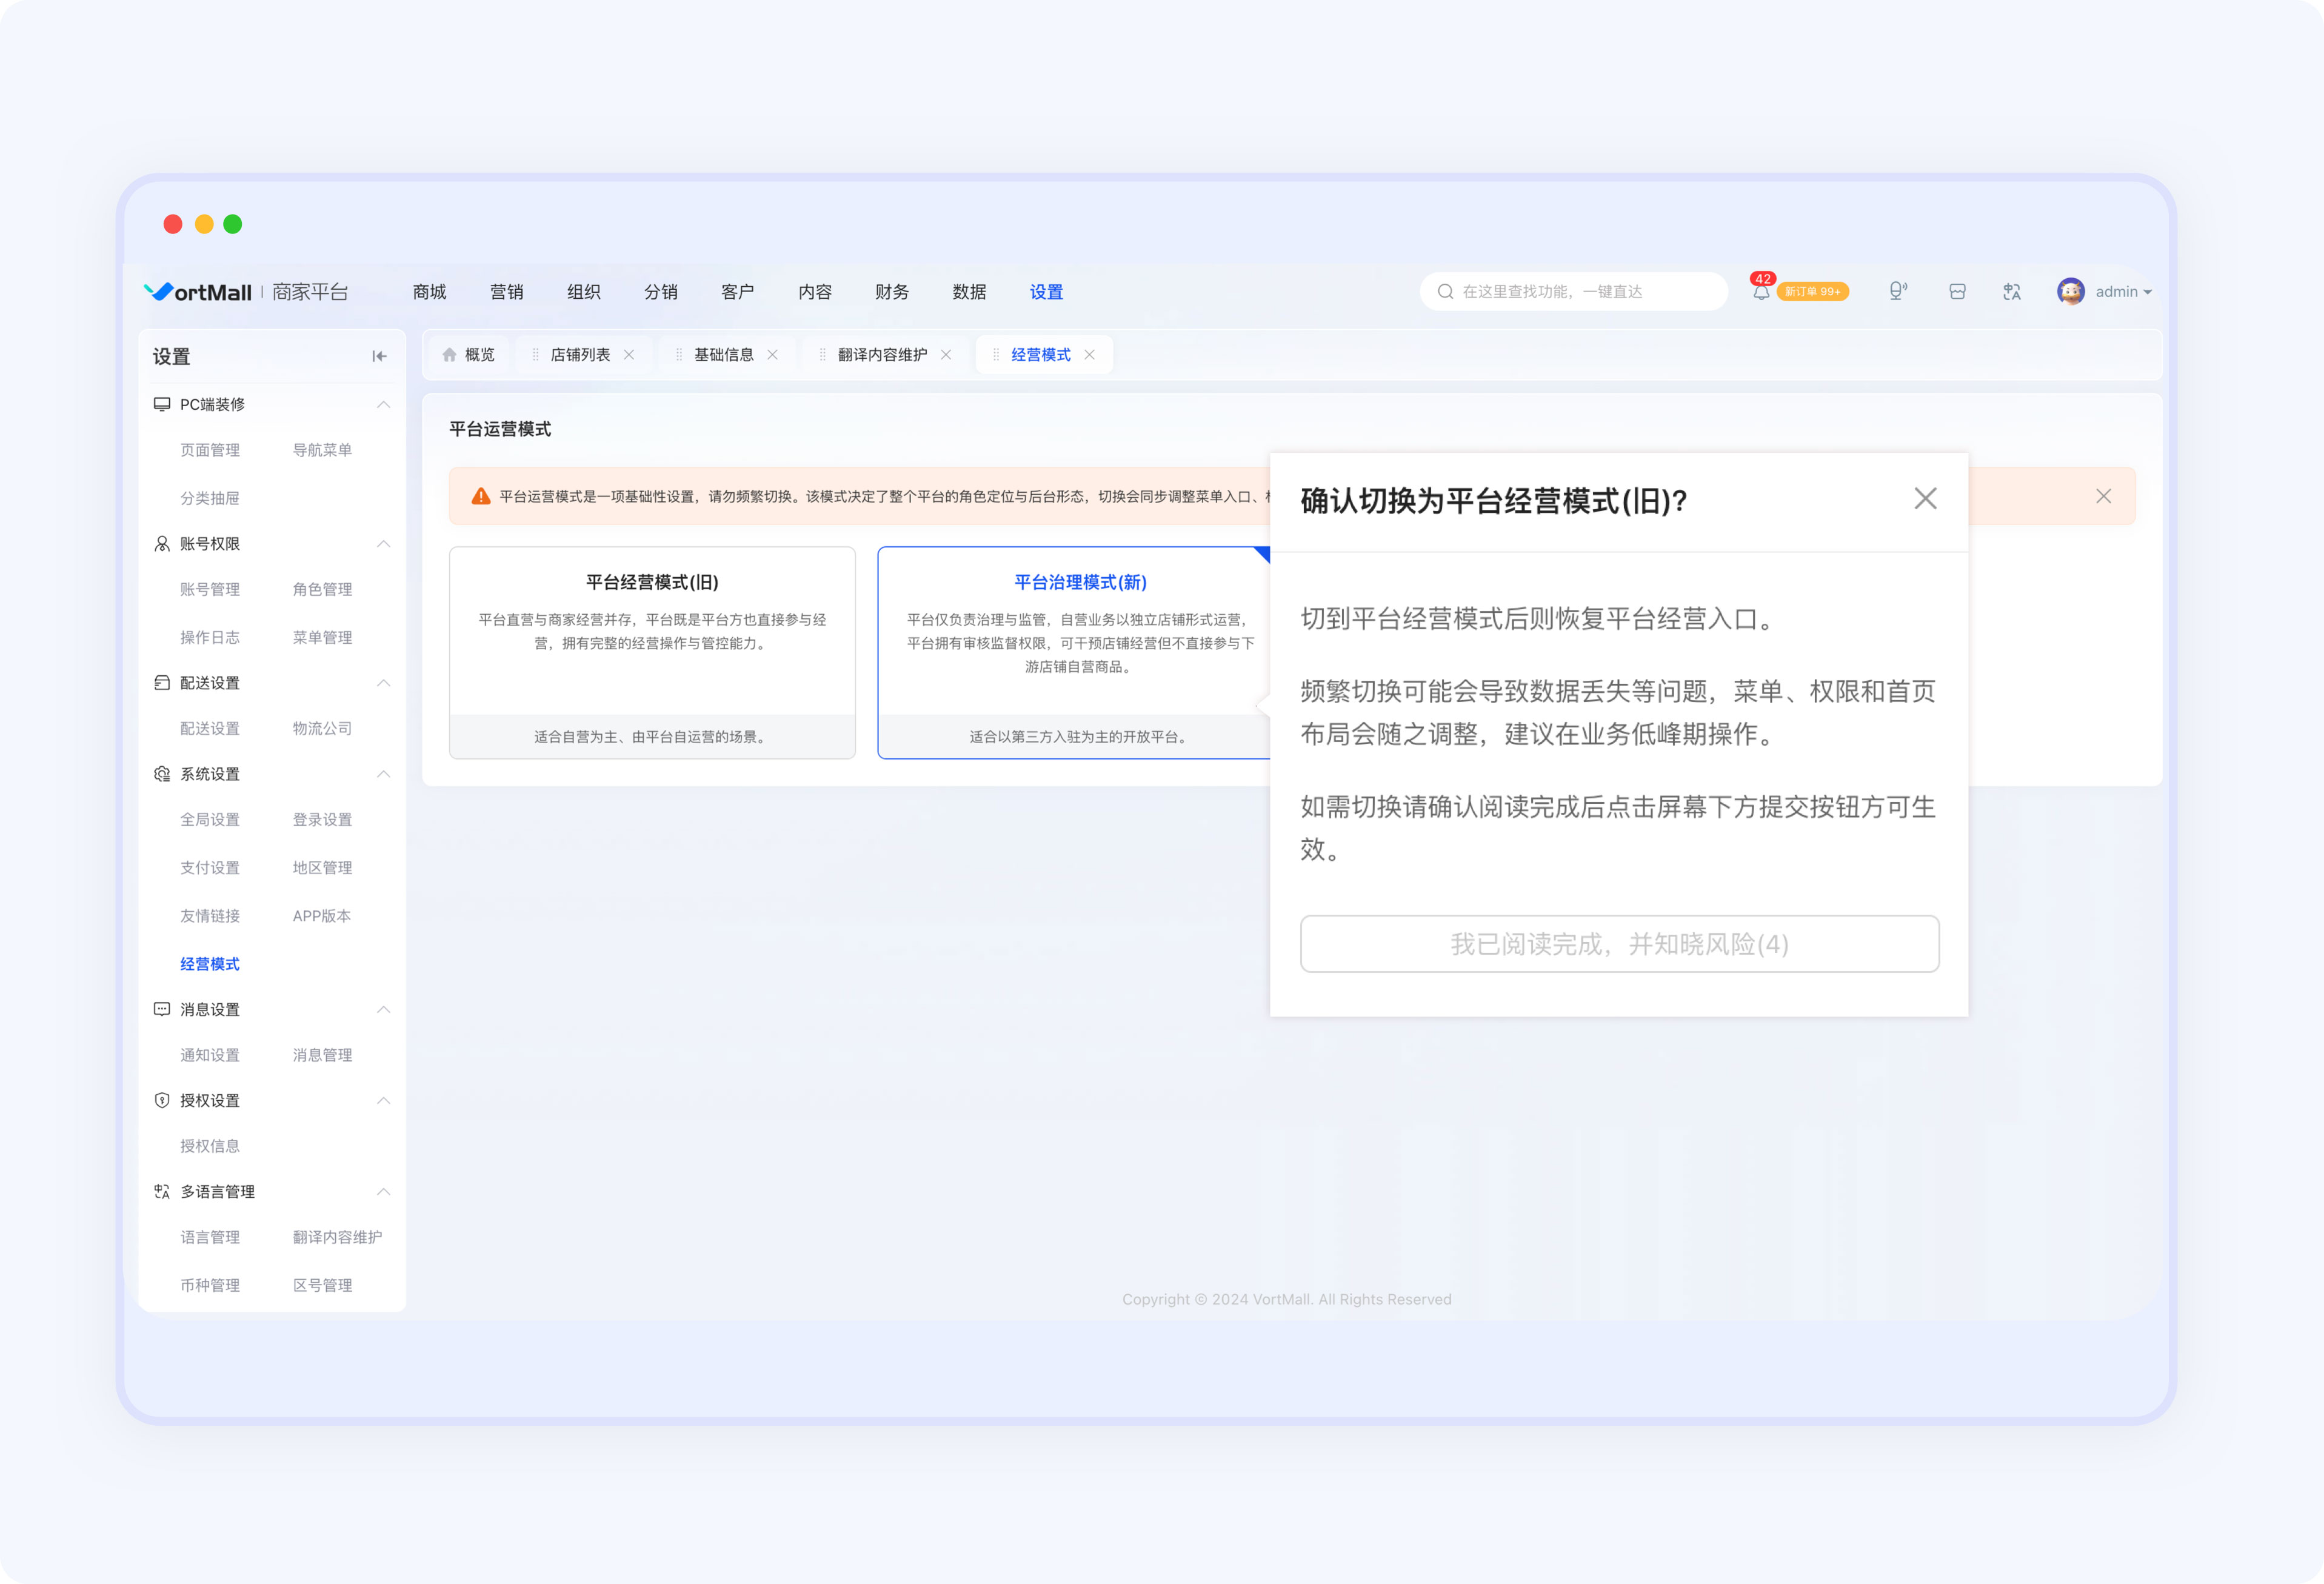Open the store icon in header
This screenshot has height=1584, width=2324.
point(1957,291)
